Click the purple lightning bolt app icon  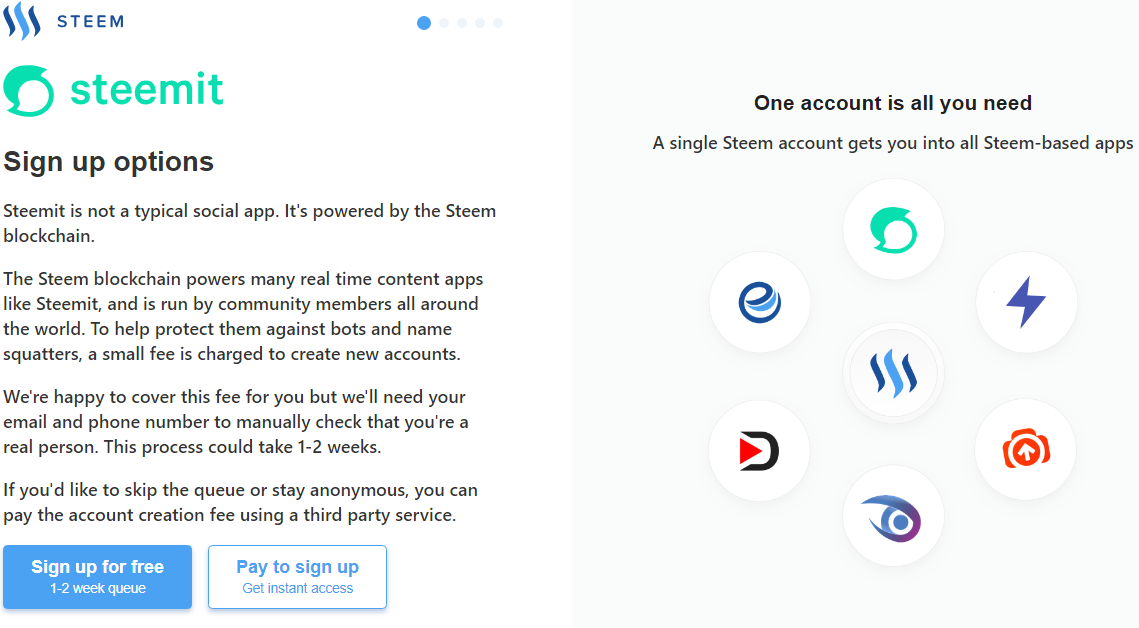(1026, 302)
